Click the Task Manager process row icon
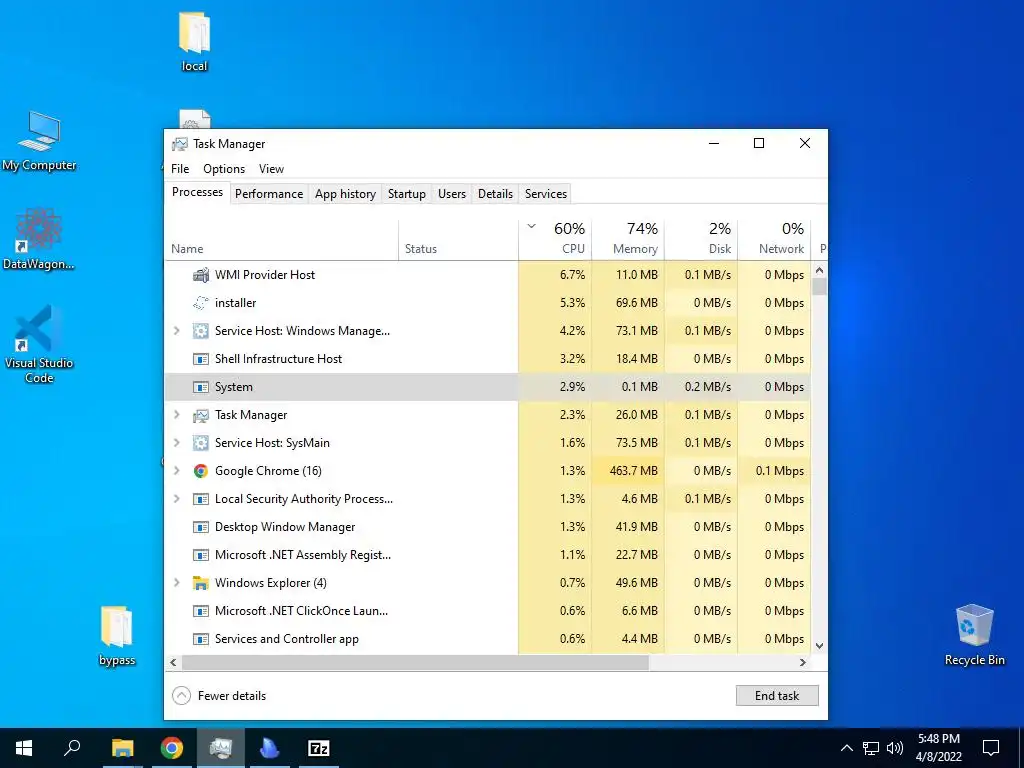This screenshot has width=1024, height=768. tap(201, 415)
